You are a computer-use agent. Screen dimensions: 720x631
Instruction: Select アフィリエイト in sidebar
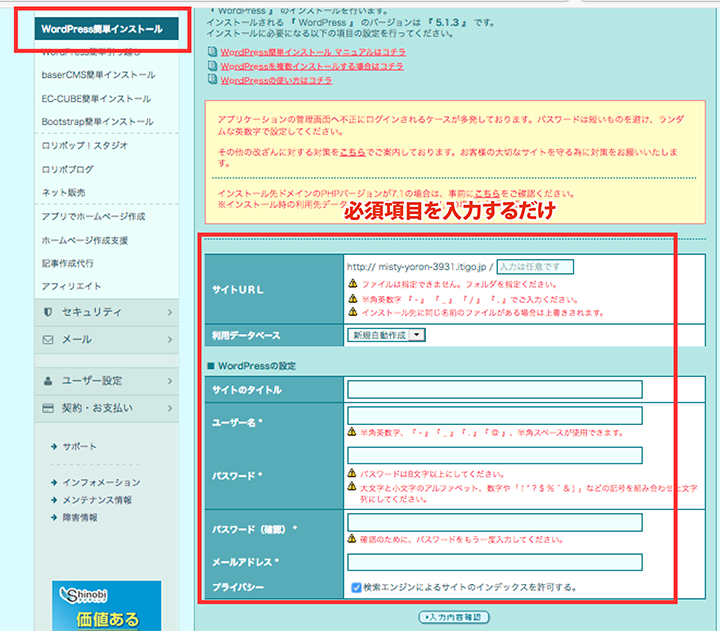[x=71, y=286]
